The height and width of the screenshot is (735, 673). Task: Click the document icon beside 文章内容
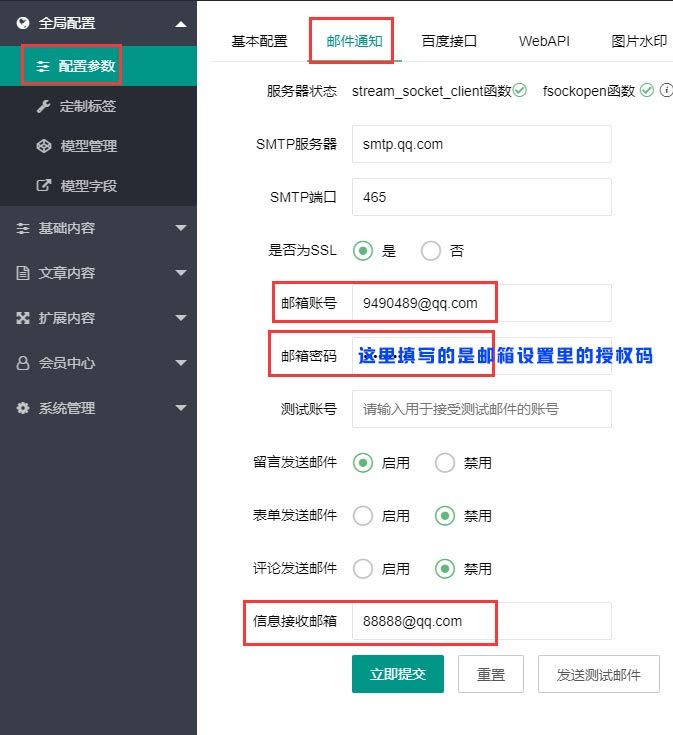(23, 273)
